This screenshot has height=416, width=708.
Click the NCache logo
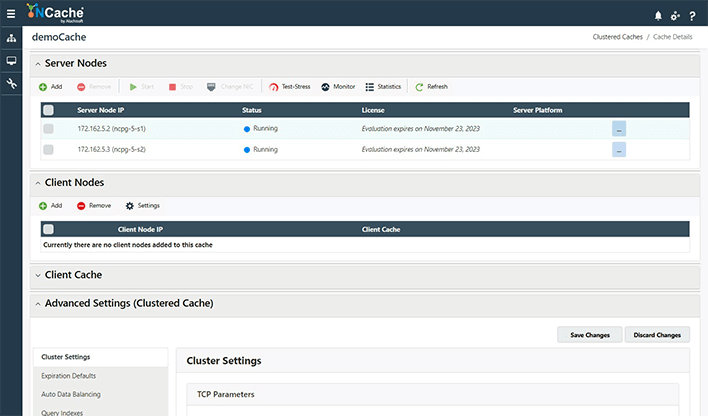[x=55, y=13]
